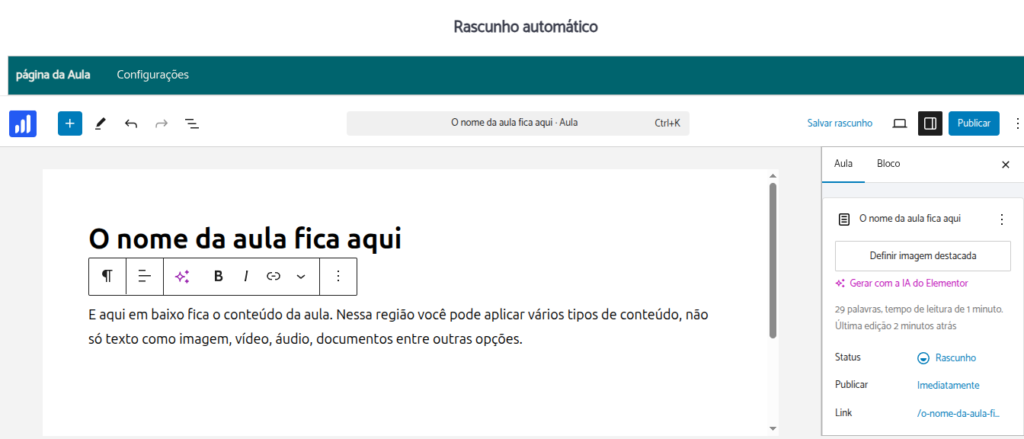The image size is (1024, 439).
Task: Select the pencil Tools icon
Action: [100, 124]
